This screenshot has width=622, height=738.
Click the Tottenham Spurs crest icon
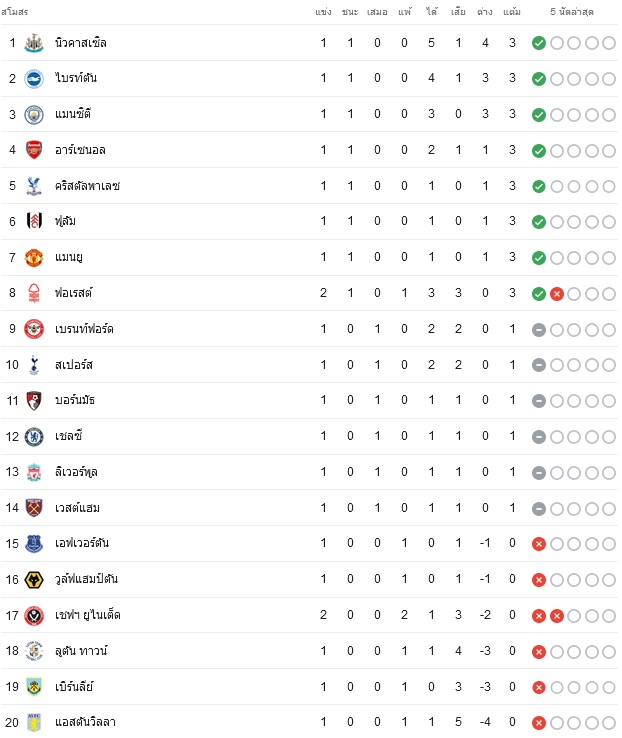point(34,365)
